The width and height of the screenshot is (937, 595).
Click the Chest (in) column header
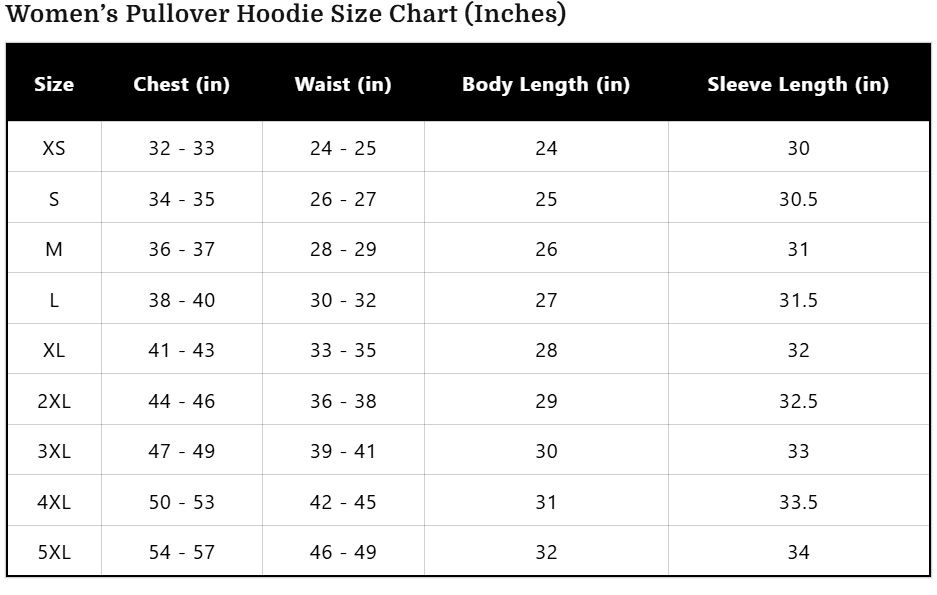click(181, 85)
